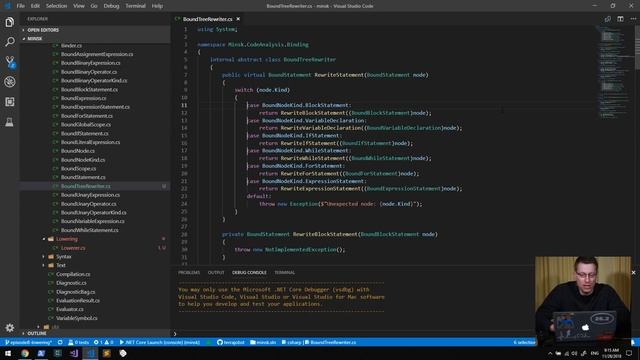Open the Extensions view in the activity bar

coord(9,102)
